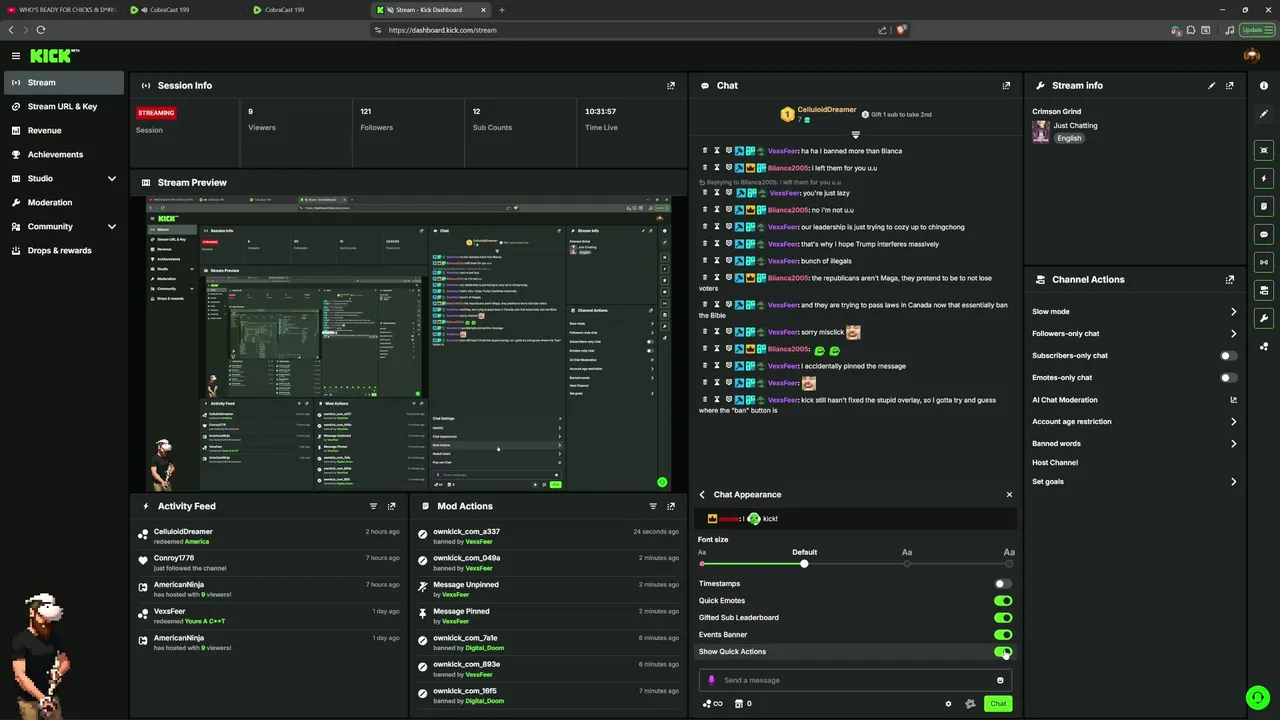Enable Timestamps toggle
The height and width of the screenshot is (720, 1280).
click(x=1003, y=584)
